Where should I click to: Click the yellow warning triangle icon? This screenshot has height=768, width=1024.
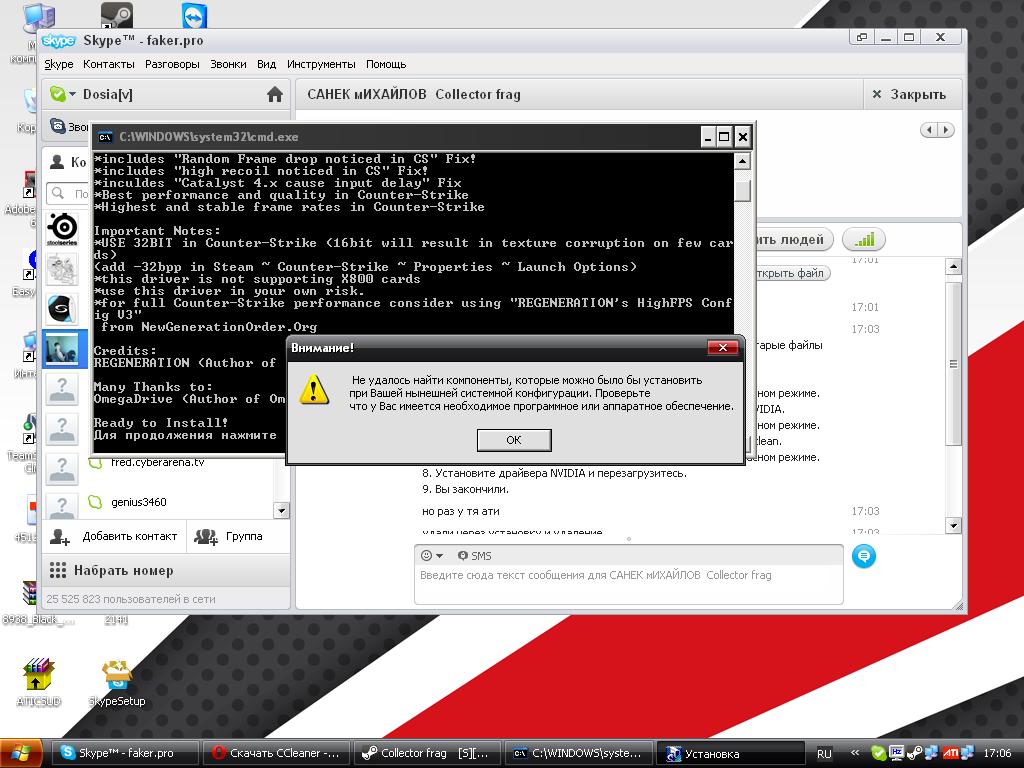click(313, 390)
